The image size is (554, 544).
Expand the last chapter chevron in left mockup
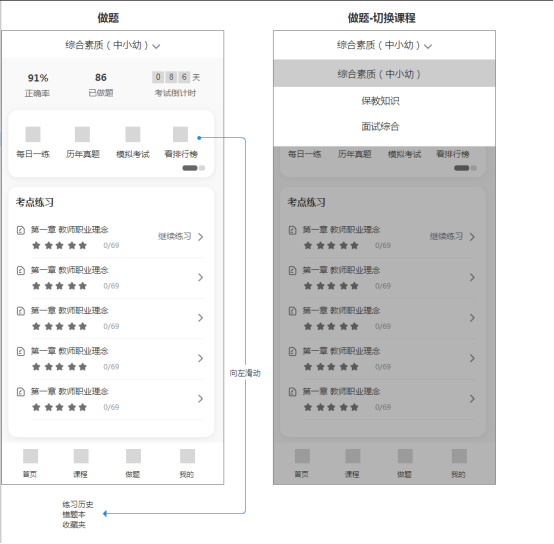pos(200,398)
